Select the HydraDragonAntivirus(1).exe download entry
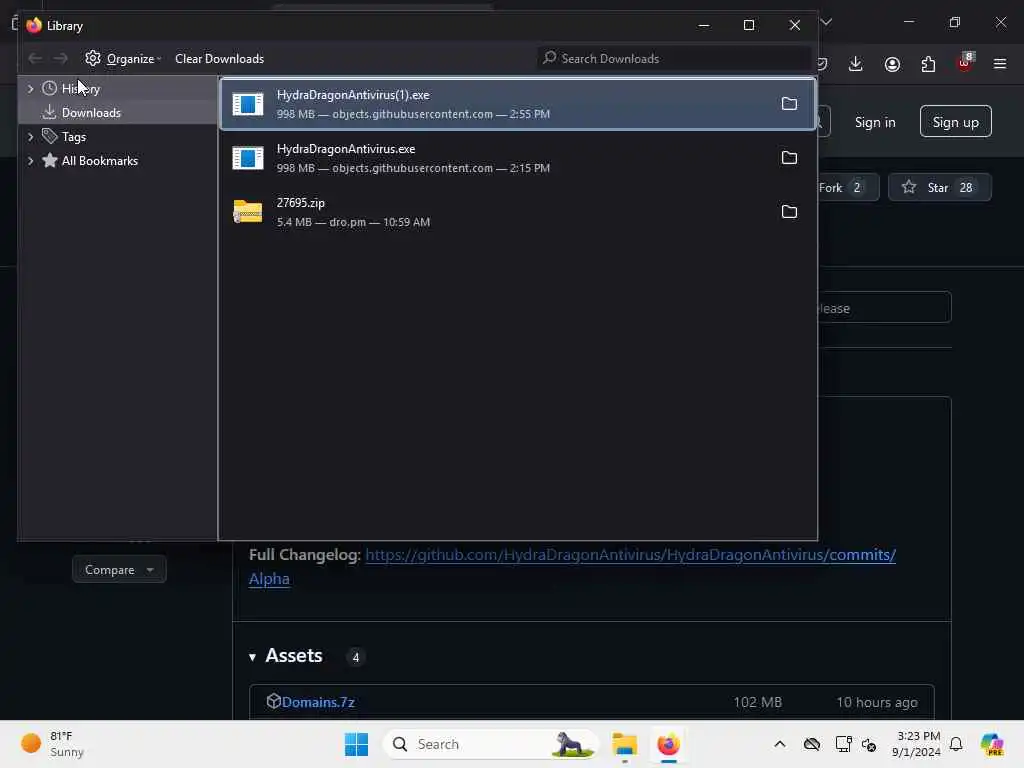This screenshot has width=1024, height=768. click(518, 104)
